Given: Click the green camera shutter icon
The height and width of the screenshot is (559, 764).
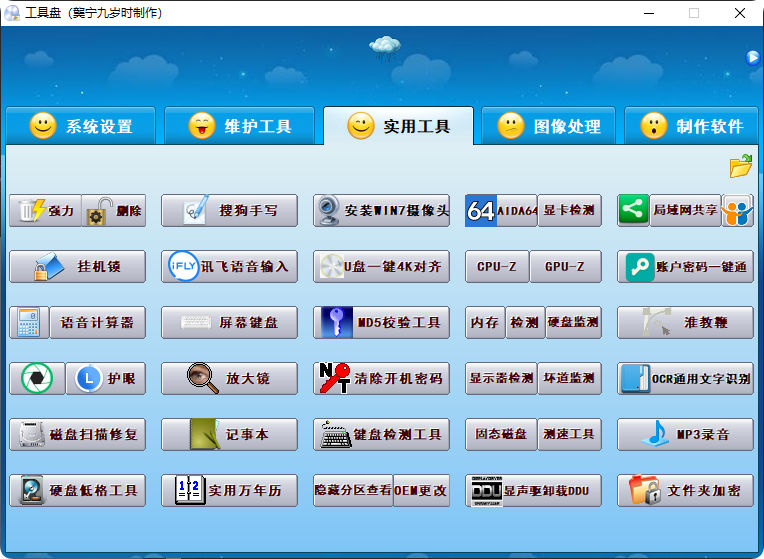Looking at the screenshot, I should [37, 378].
